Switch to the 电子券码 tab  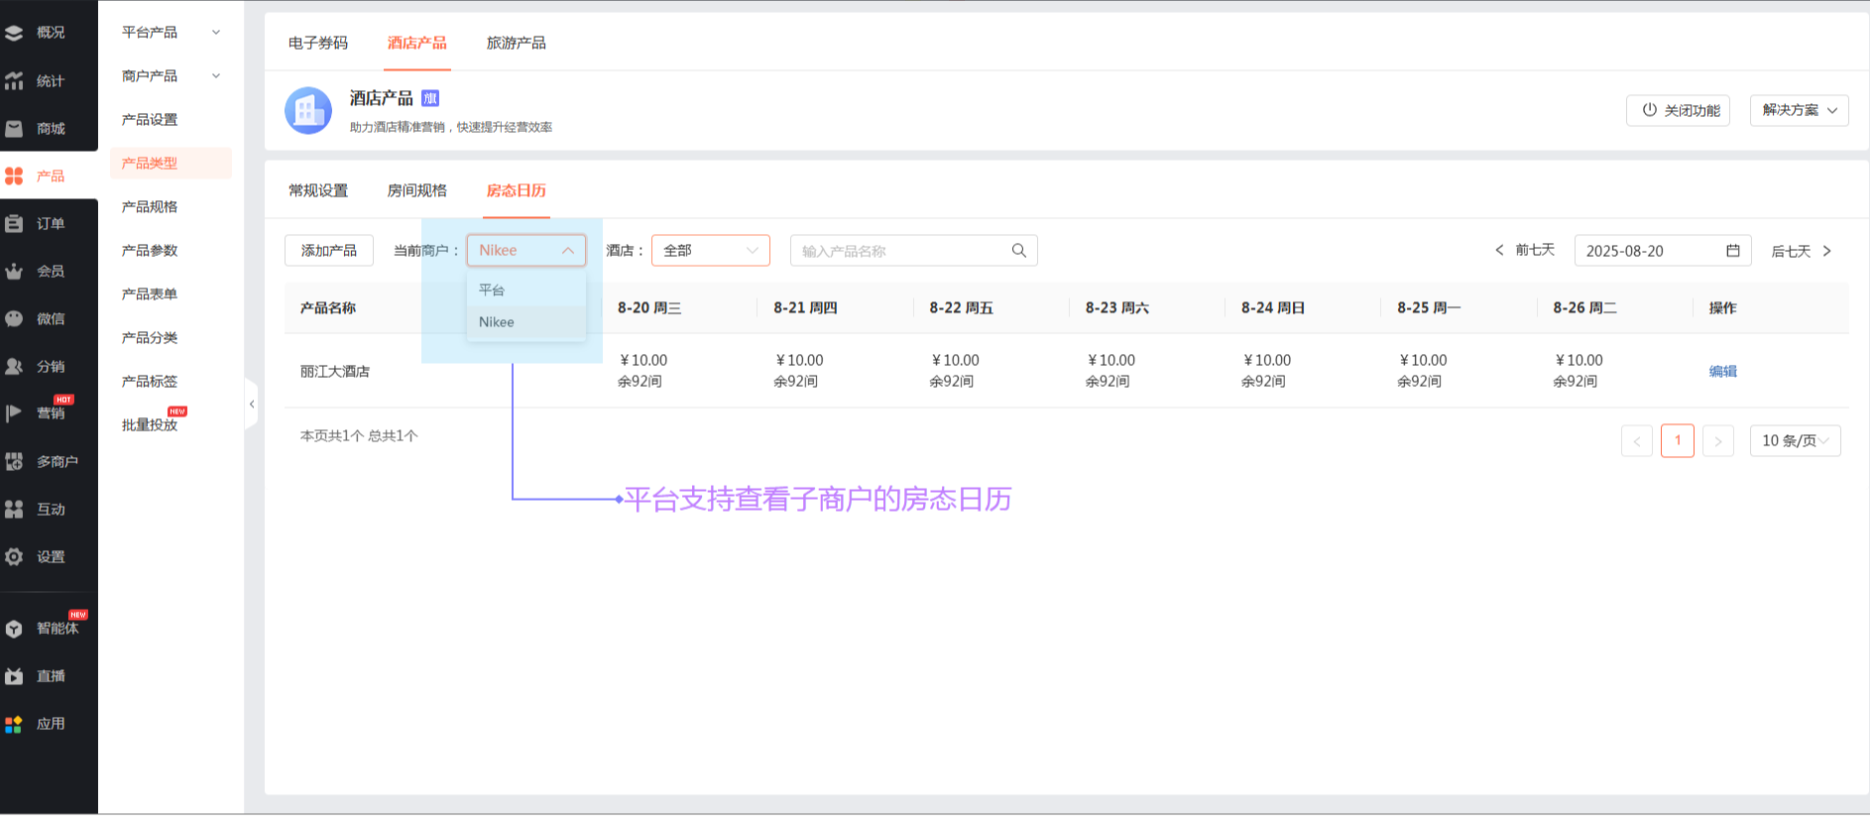pos(318,43)
